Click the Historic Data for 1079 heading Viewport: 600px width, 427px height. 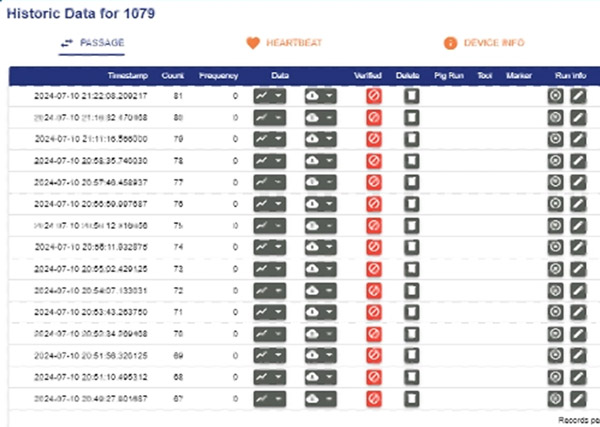pyautogui.click(x=81, y=13)
